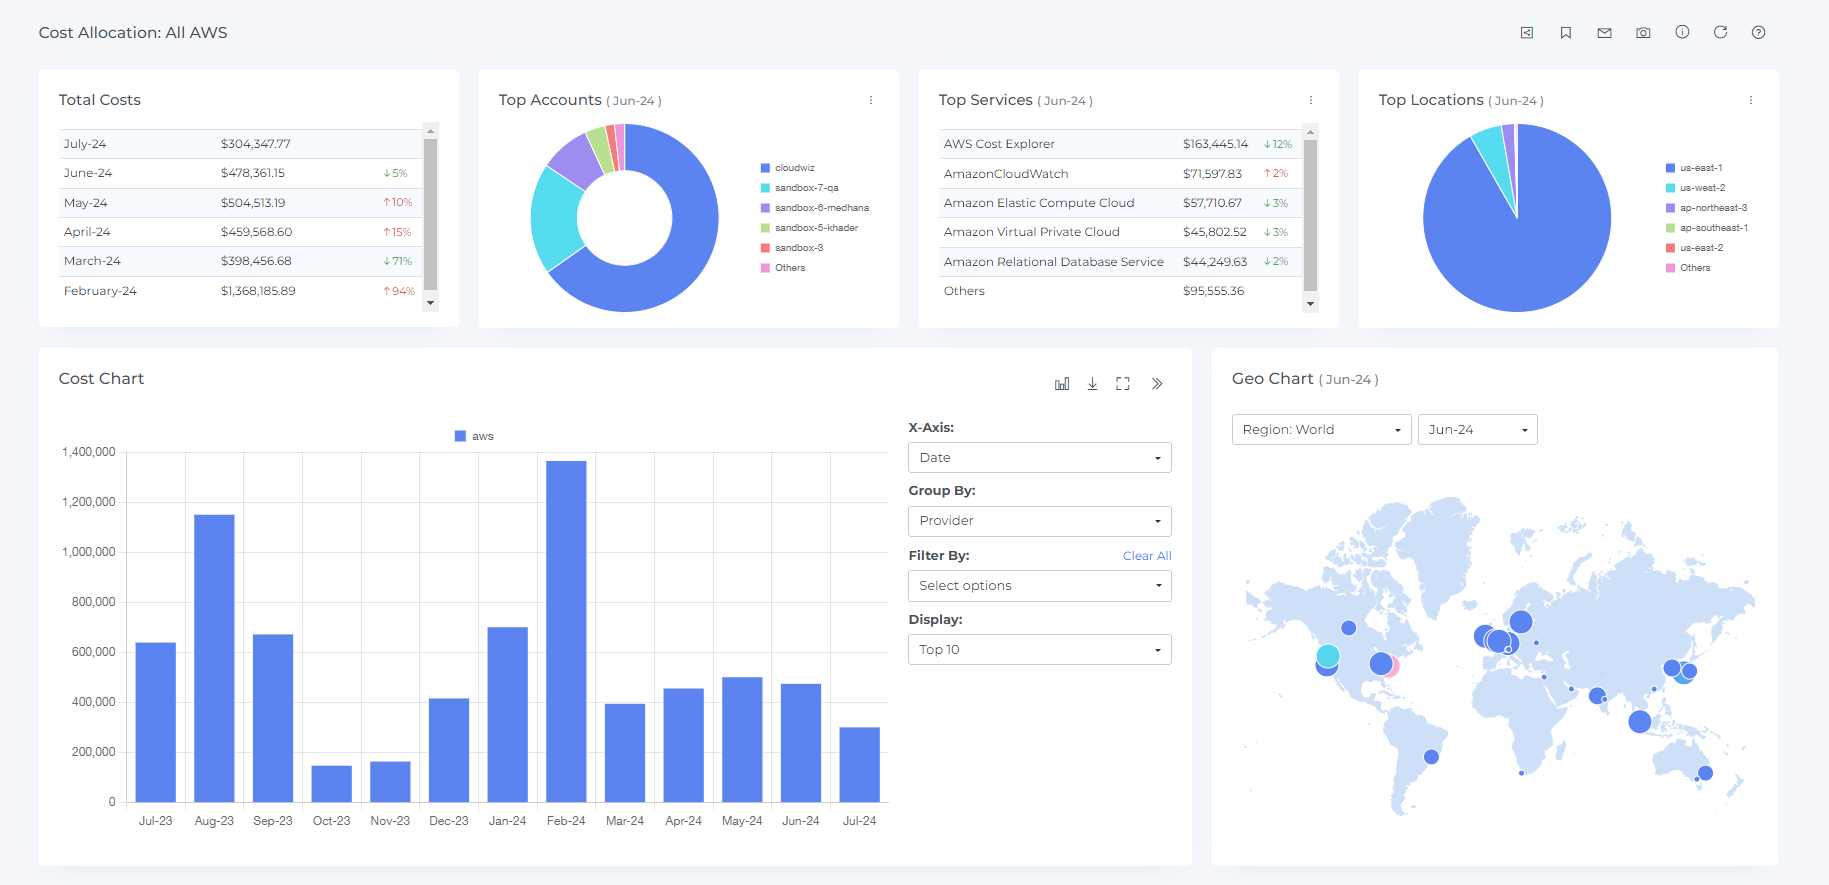
Task: Click the Total Costs scrollbar down arrow
Action: coord(431,303)
